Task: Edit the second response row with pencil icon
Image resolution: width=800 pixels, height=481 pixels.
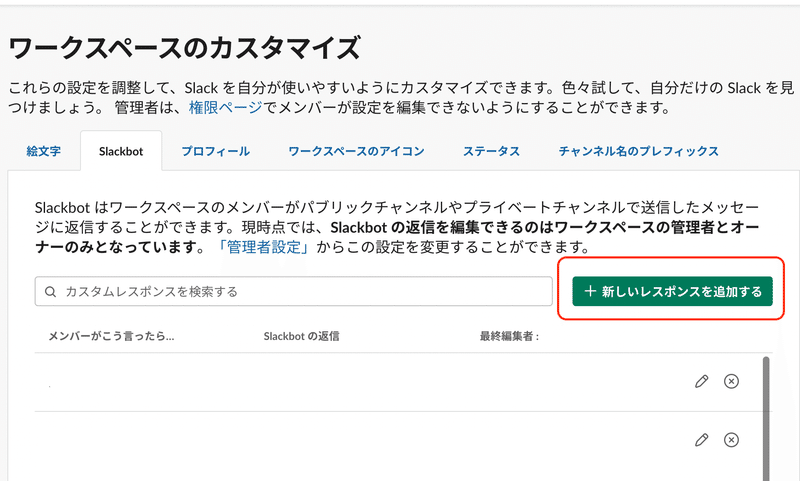Action: [x=702, y=440]
